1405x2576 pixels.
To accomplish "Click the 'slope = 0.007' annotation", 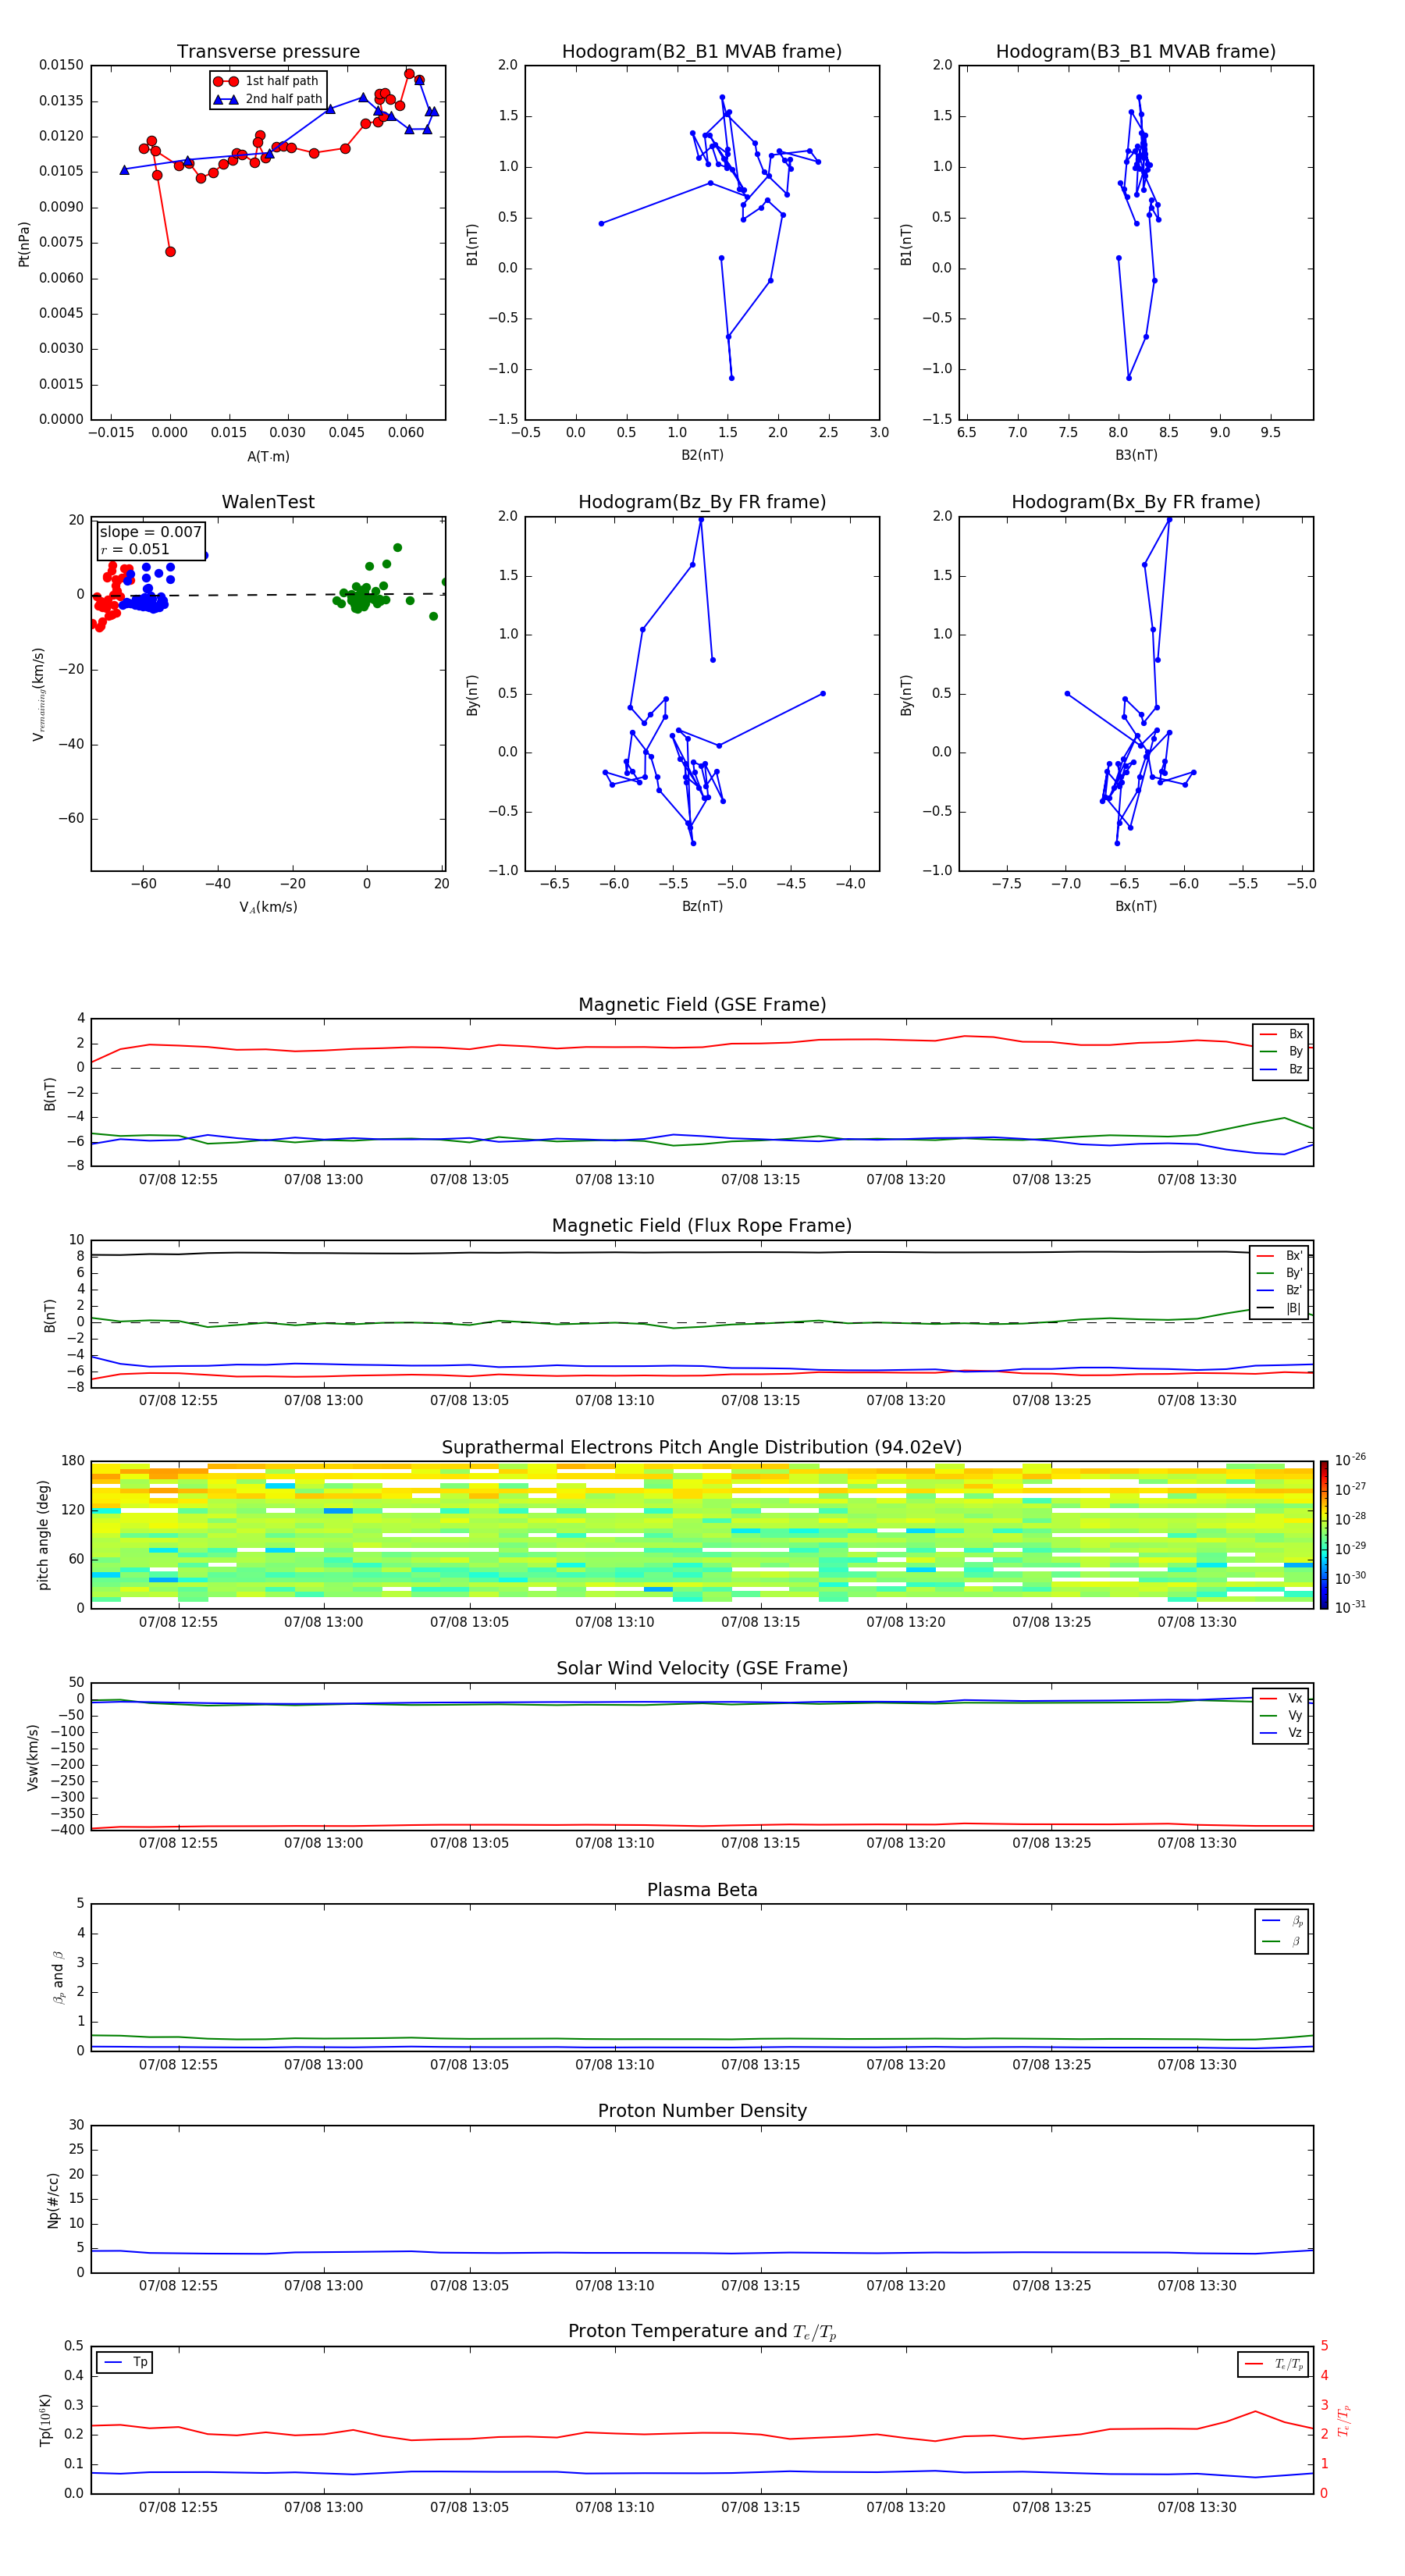I will pyautogui.click(x=150, y=532).
